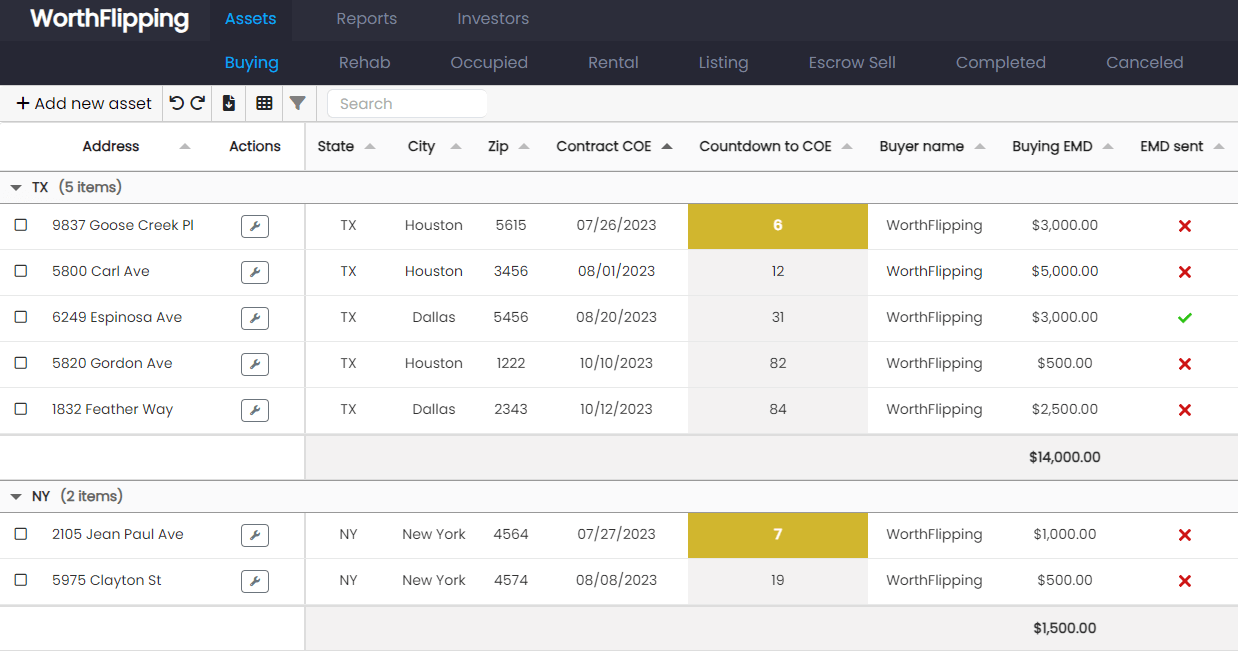Viewport: 1238px width, 652px height.
Task: Sort by Contract COE column header
Action: coord(604,146)
